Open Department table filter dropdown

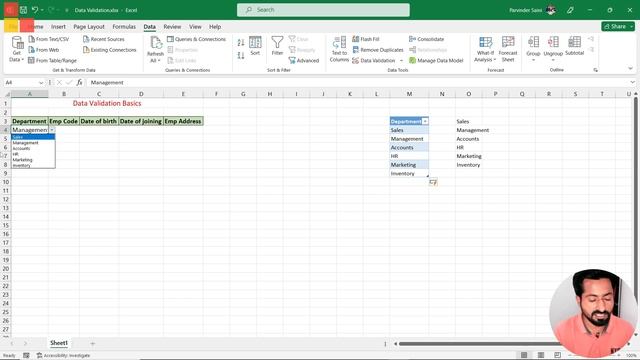[x=425, y=121]
